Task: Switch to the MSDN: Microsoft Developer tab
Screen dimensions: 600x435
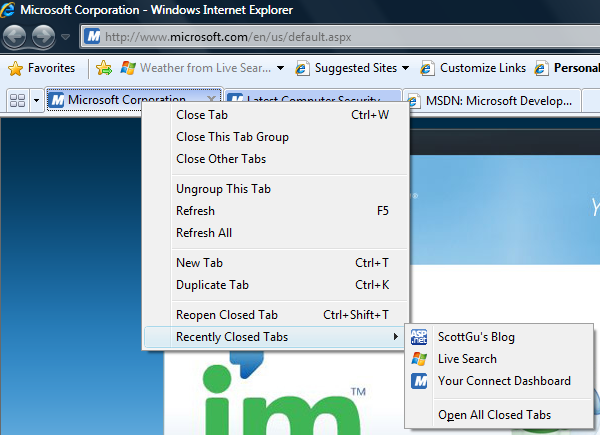Action: pyautogui.click(x=492, y=101)
